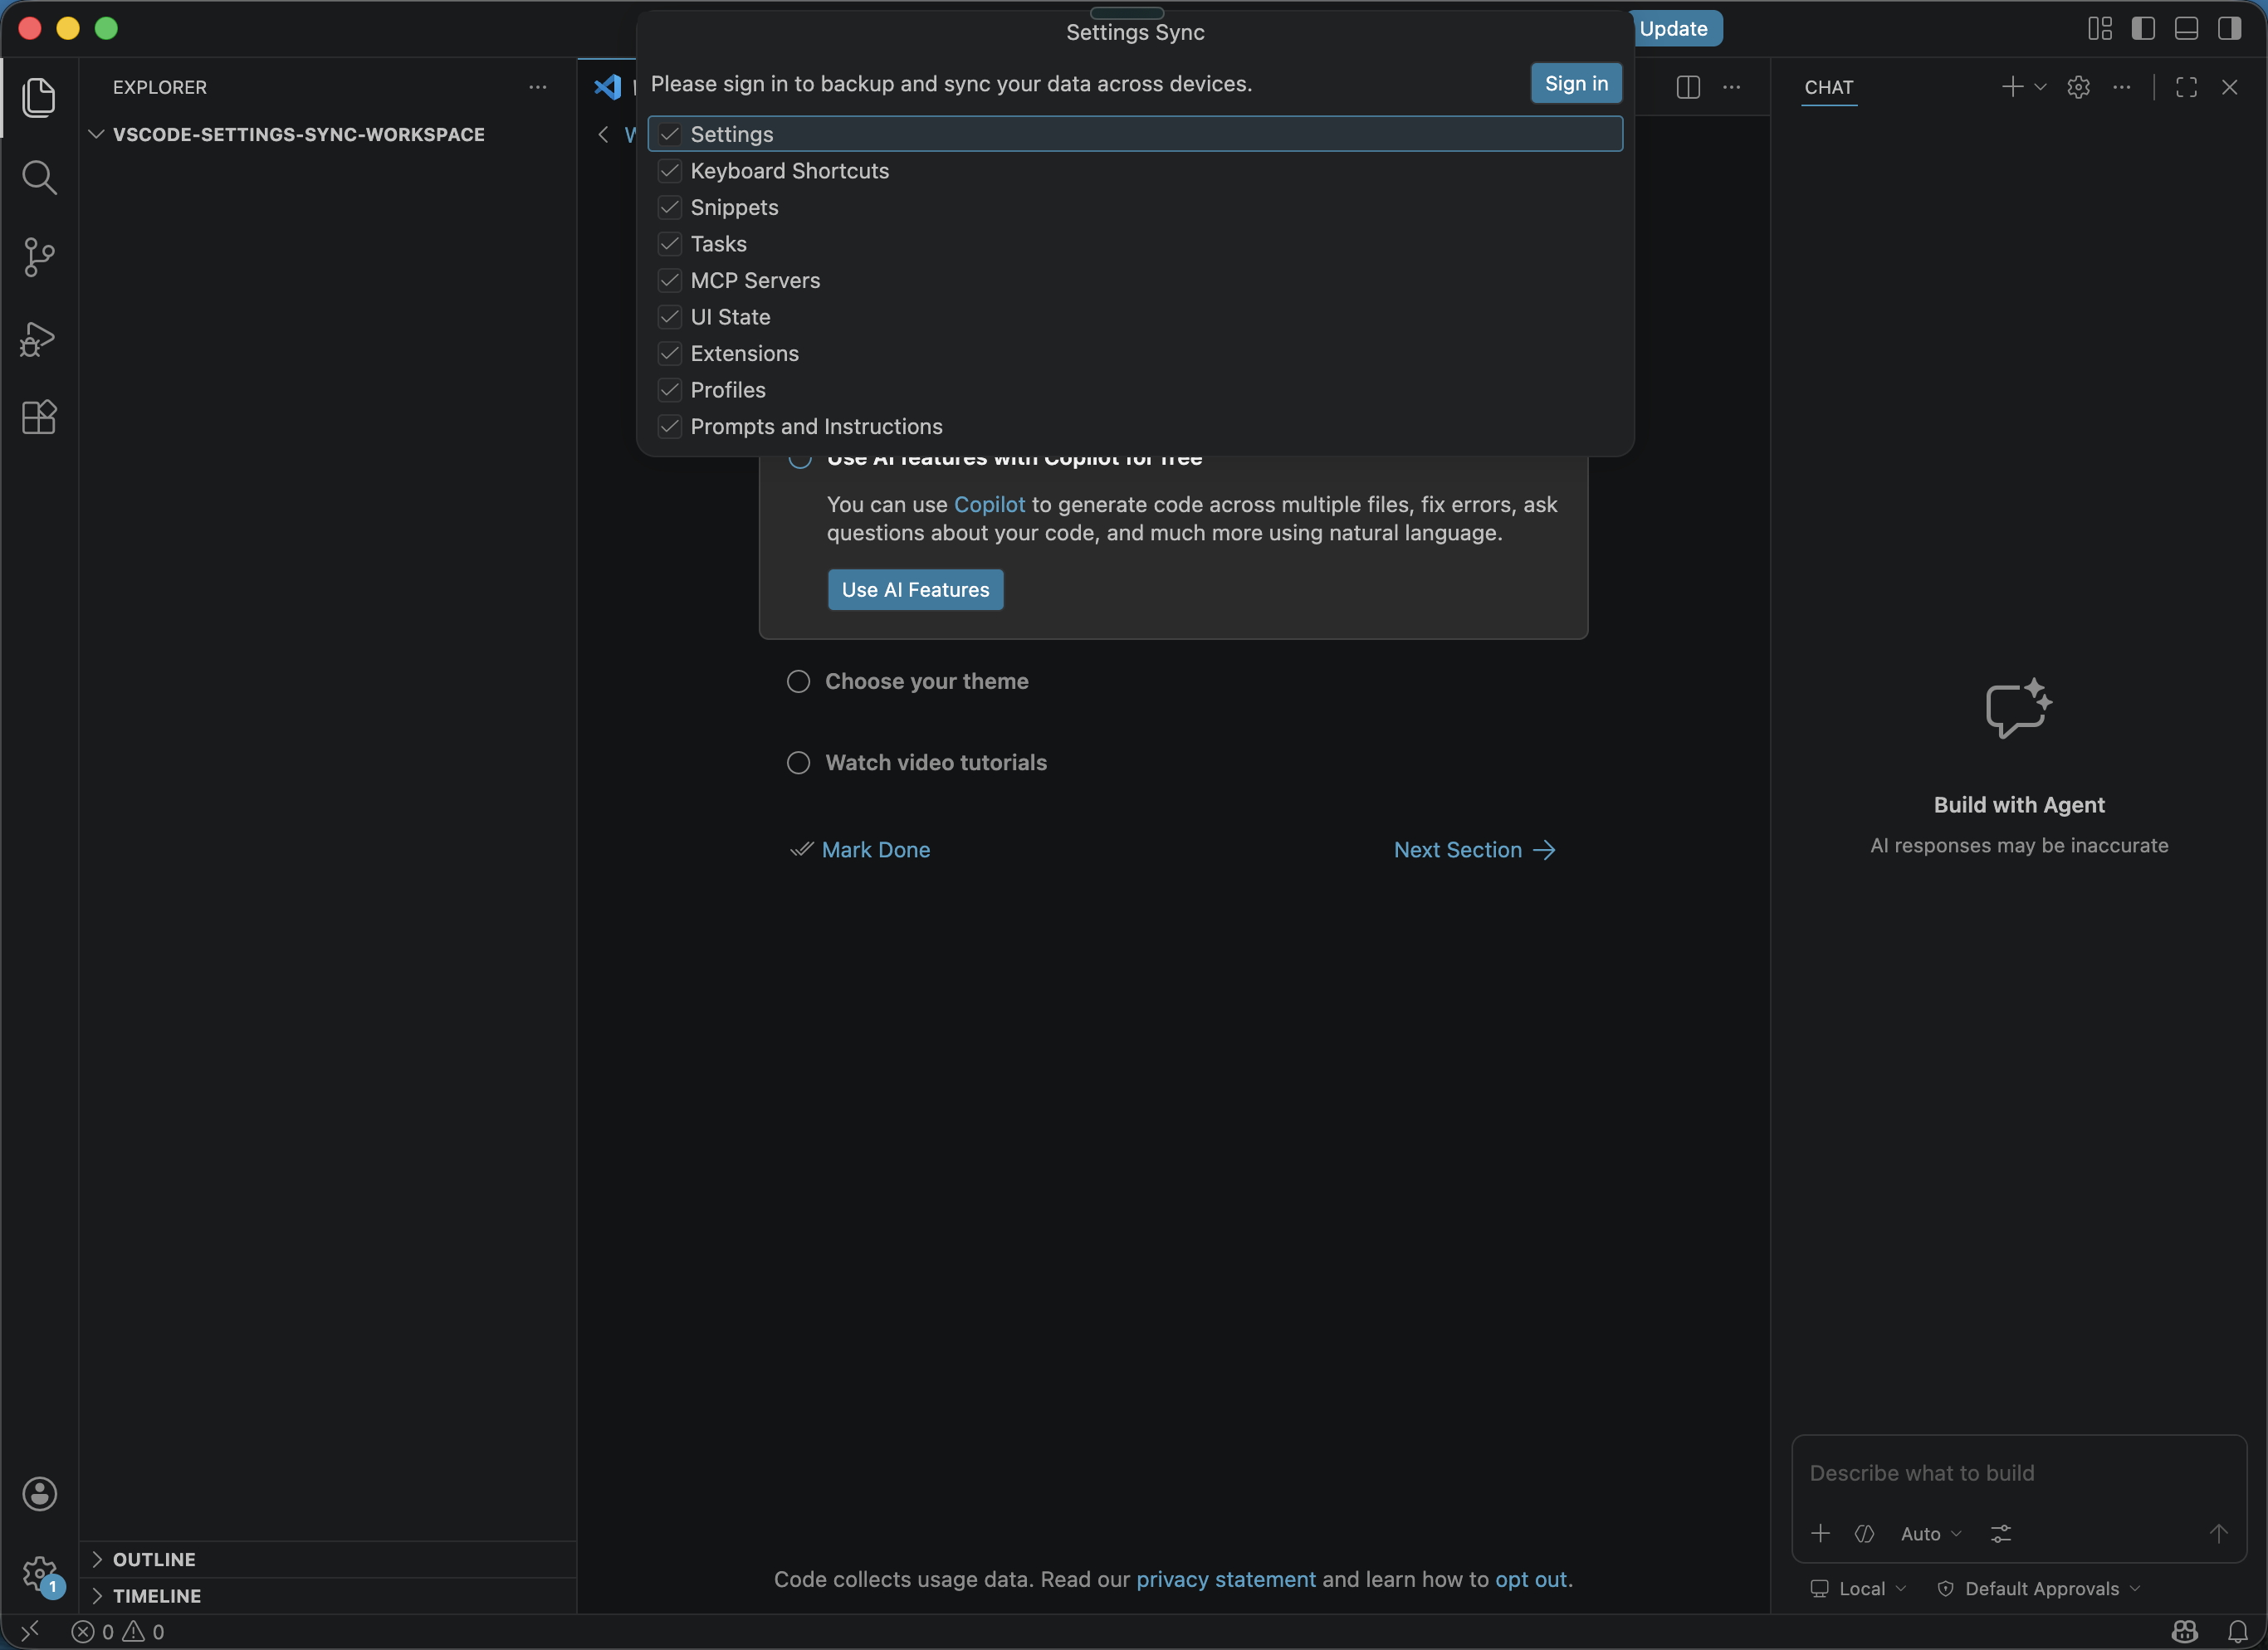2268x1650 pixels.
Task: Go back using walkthrough back chevron
Action: click(x=603, y=134)
